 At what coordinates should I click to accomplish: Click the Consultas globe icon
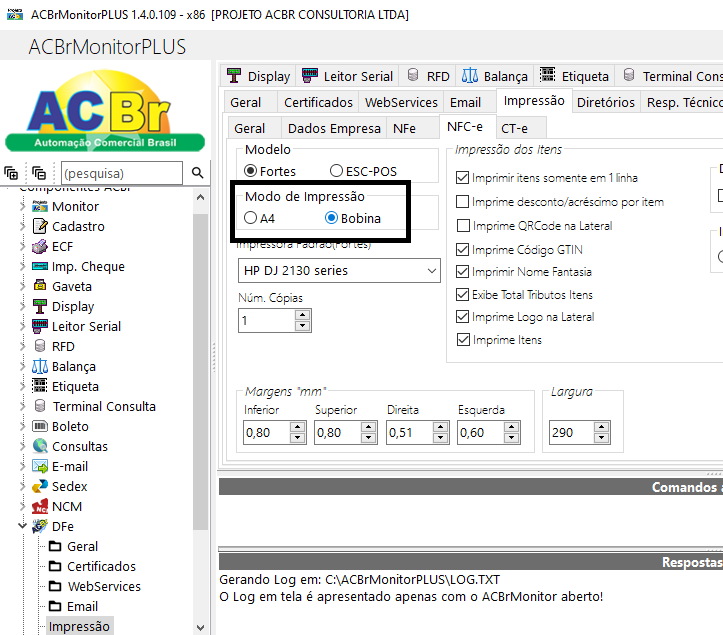pyautogui.click(x=40, y=446)
